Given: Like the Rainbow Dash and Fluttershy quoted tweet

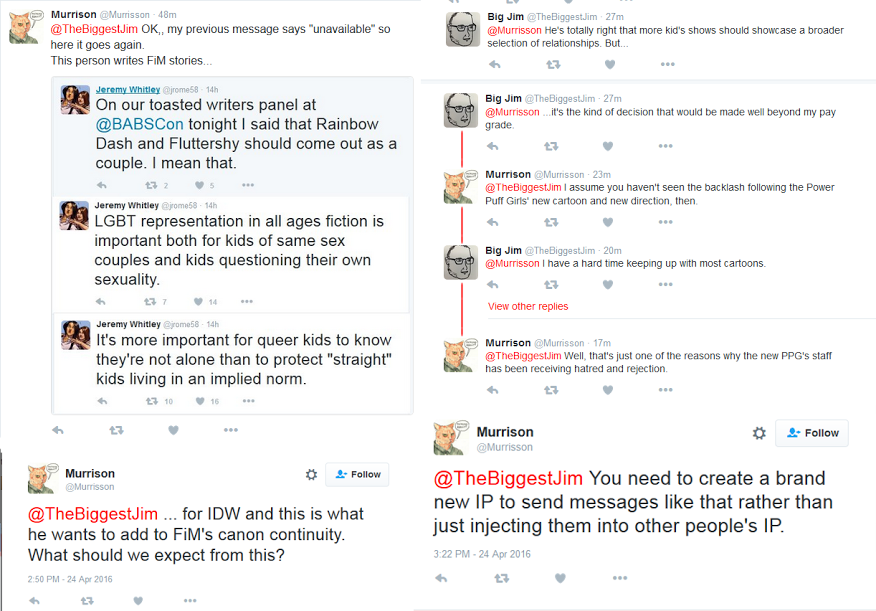Looking at the screenshot, I should pyautogui.click(x=198, y=185).
